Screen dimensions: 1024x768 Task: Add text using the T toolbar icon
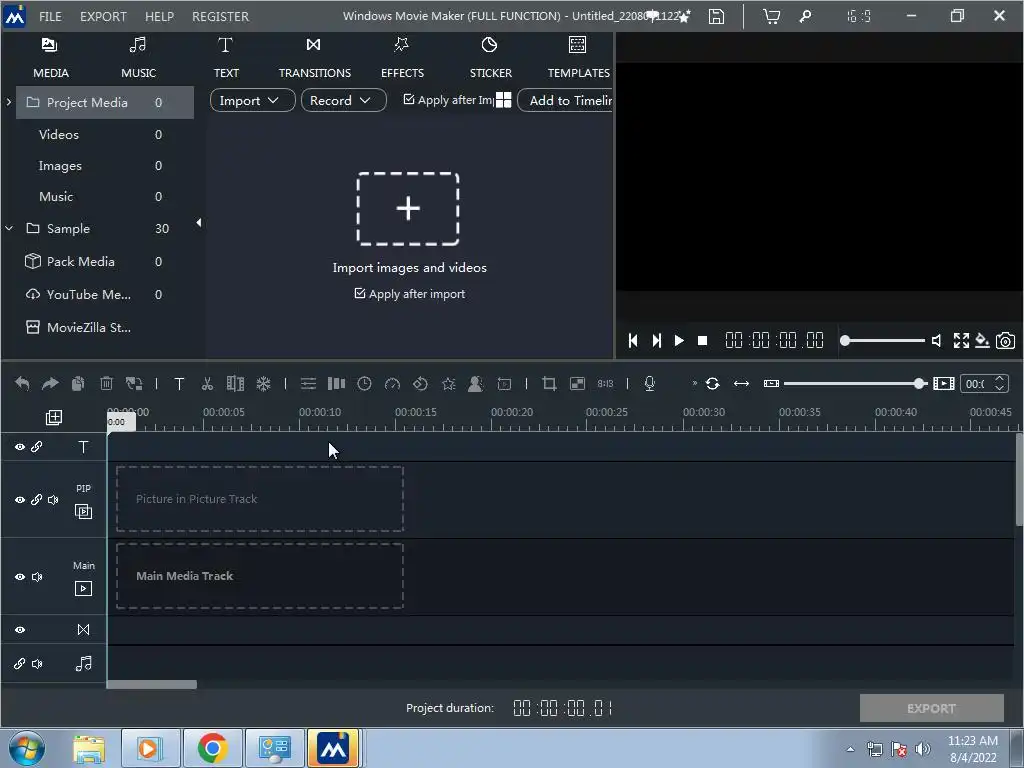pos(179,383)
